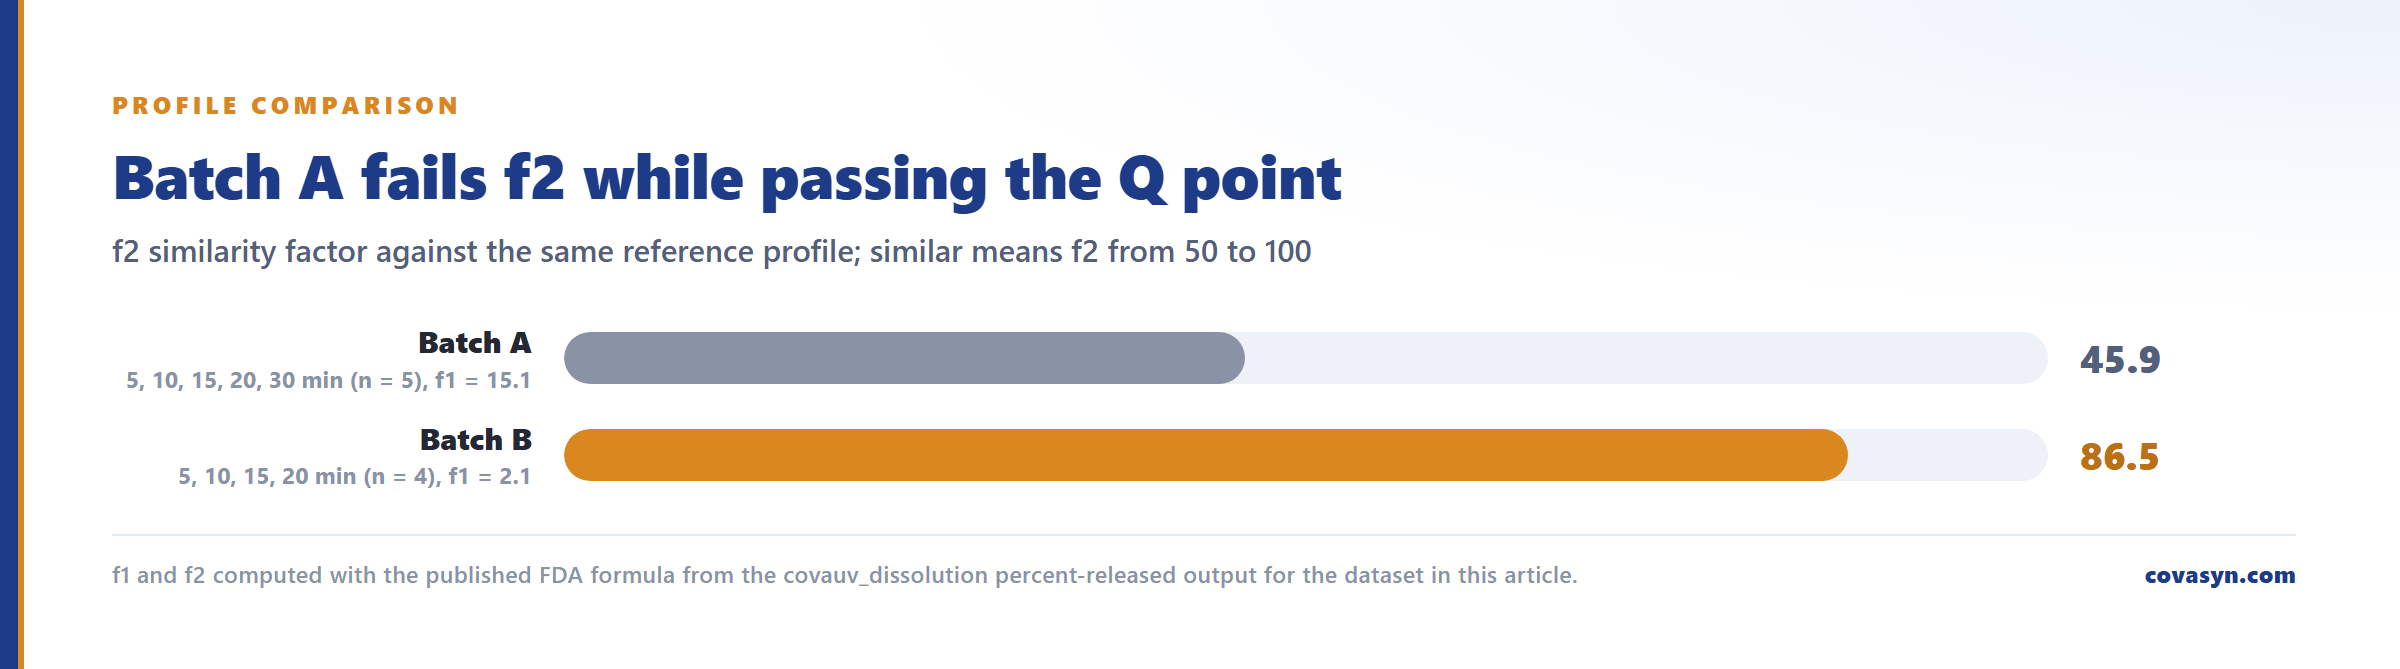Click the horizontal divider above the footnote

[x=1204, y=535]
